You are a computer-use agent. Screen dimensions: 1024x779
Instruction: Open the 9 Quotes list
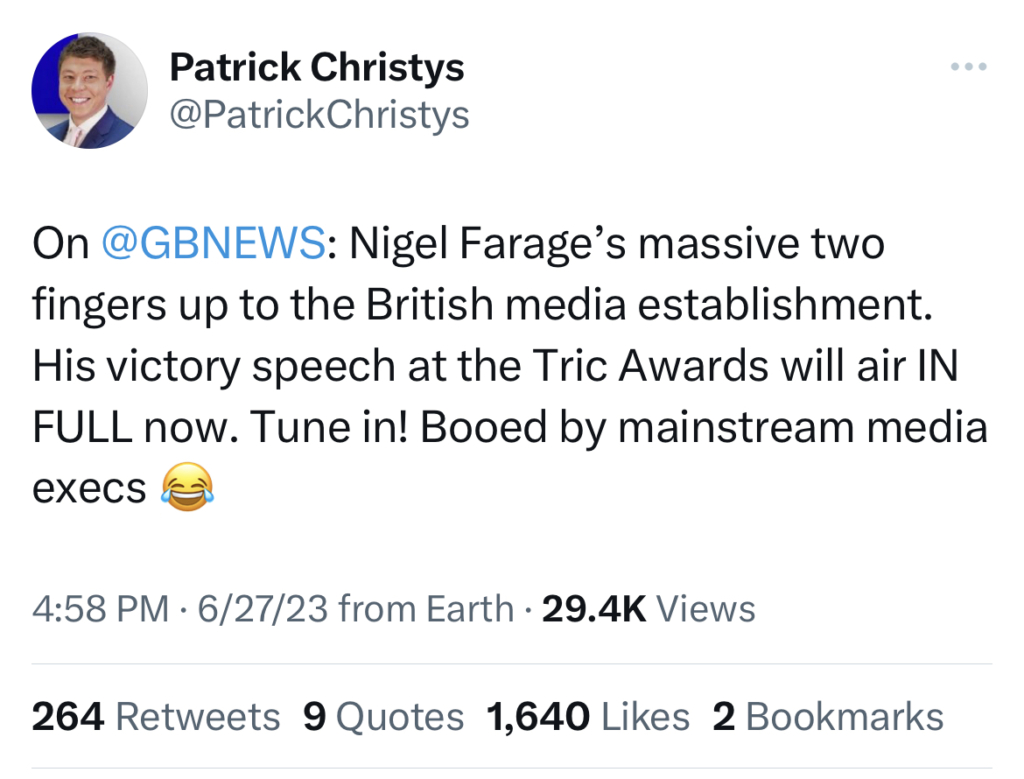pyautogui.click(x=383, y=716)
